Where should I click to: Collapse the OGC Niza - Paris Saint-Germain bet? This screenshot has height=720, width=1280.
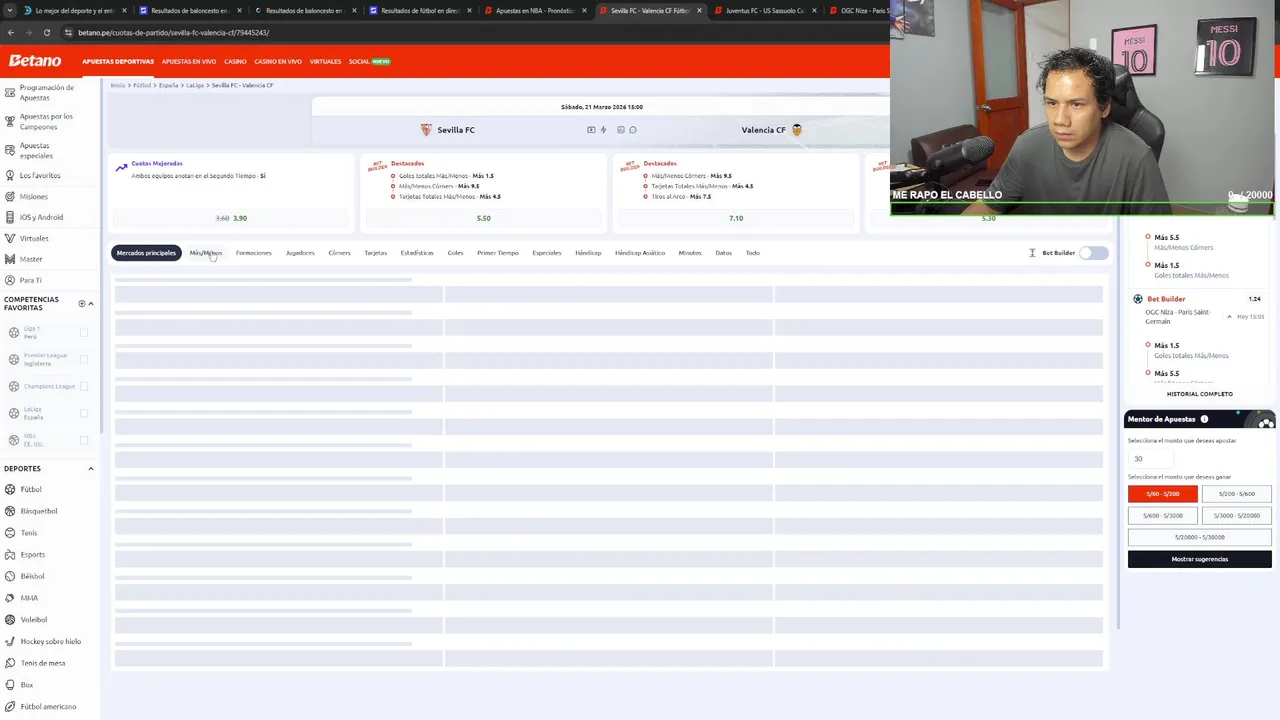[1229, 316]
